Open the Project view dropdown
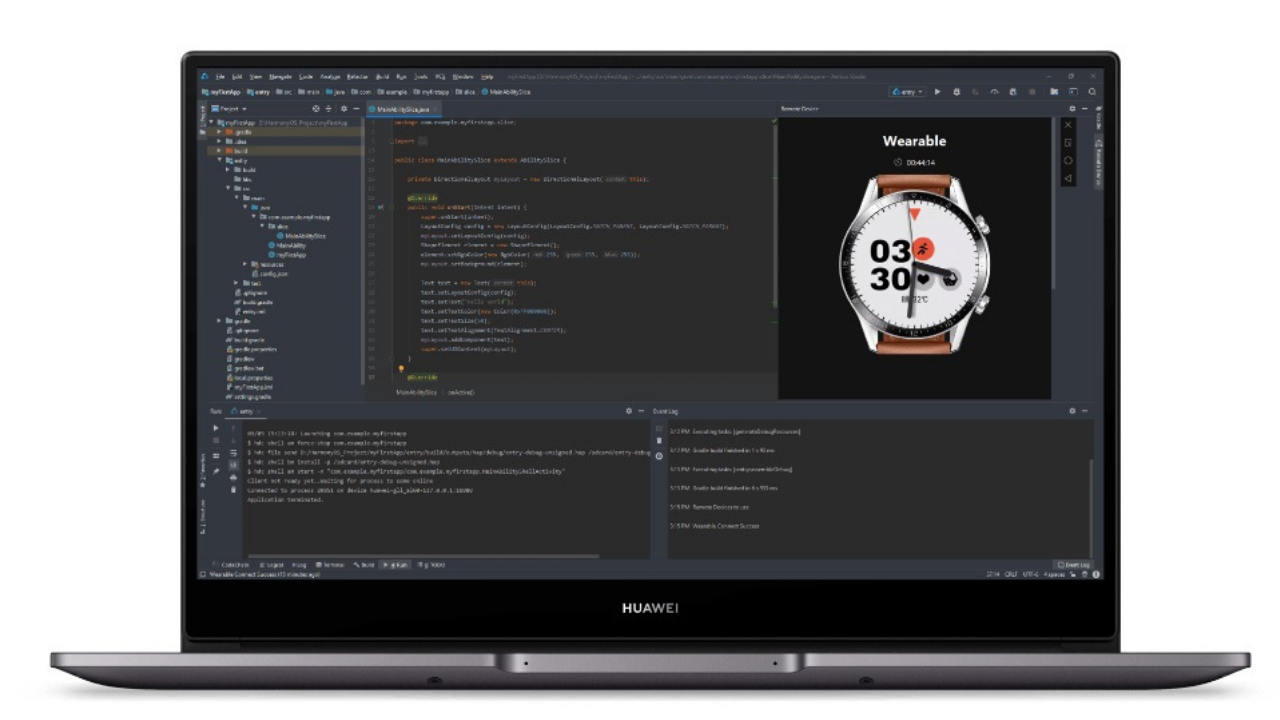The height and width of the screenshot is (720, 1280). coord(229,109)
